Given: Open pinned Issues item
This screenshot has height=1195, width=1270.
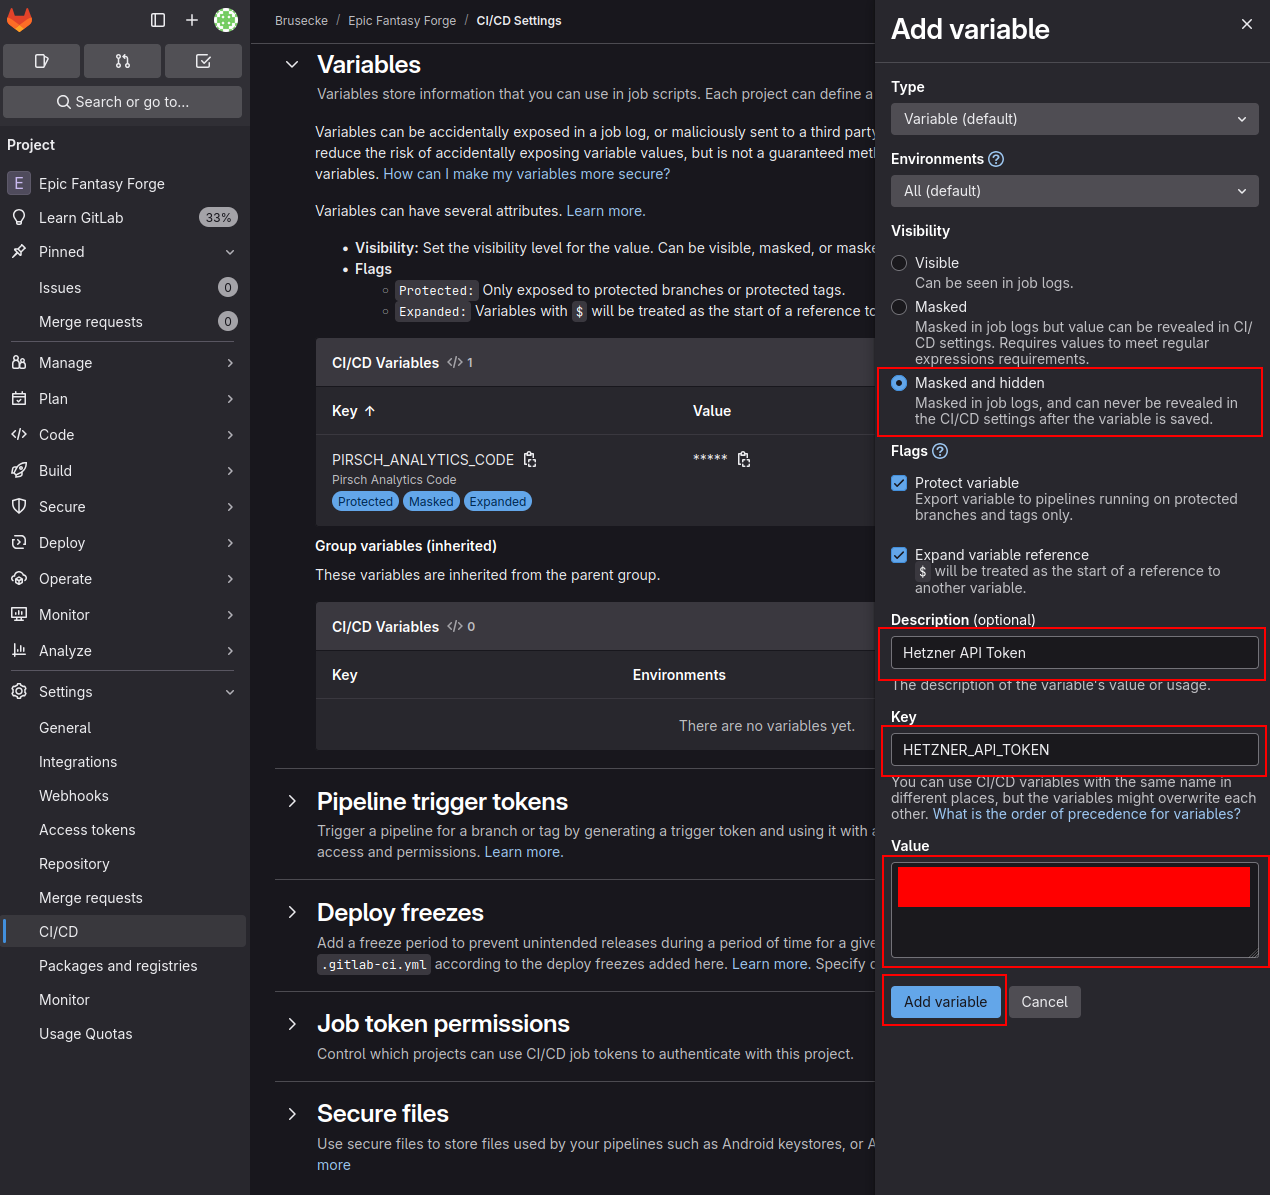Looking at the screenshot, I should point(122,288).
